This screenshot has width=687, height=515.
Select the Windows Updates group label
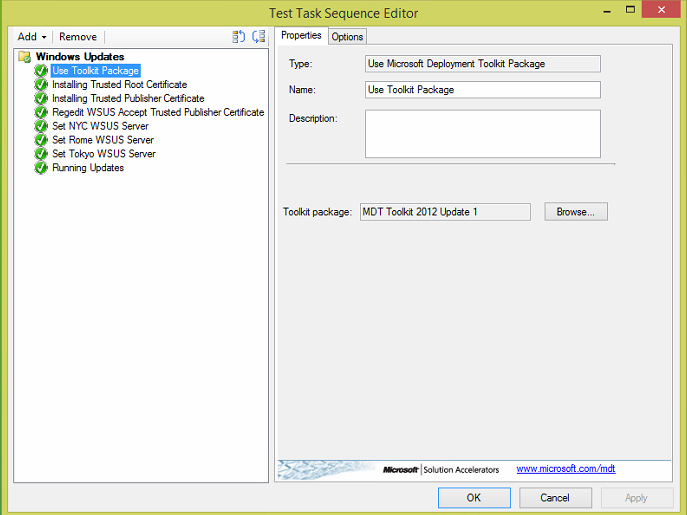pyautogui.click(x=80, y=57)
